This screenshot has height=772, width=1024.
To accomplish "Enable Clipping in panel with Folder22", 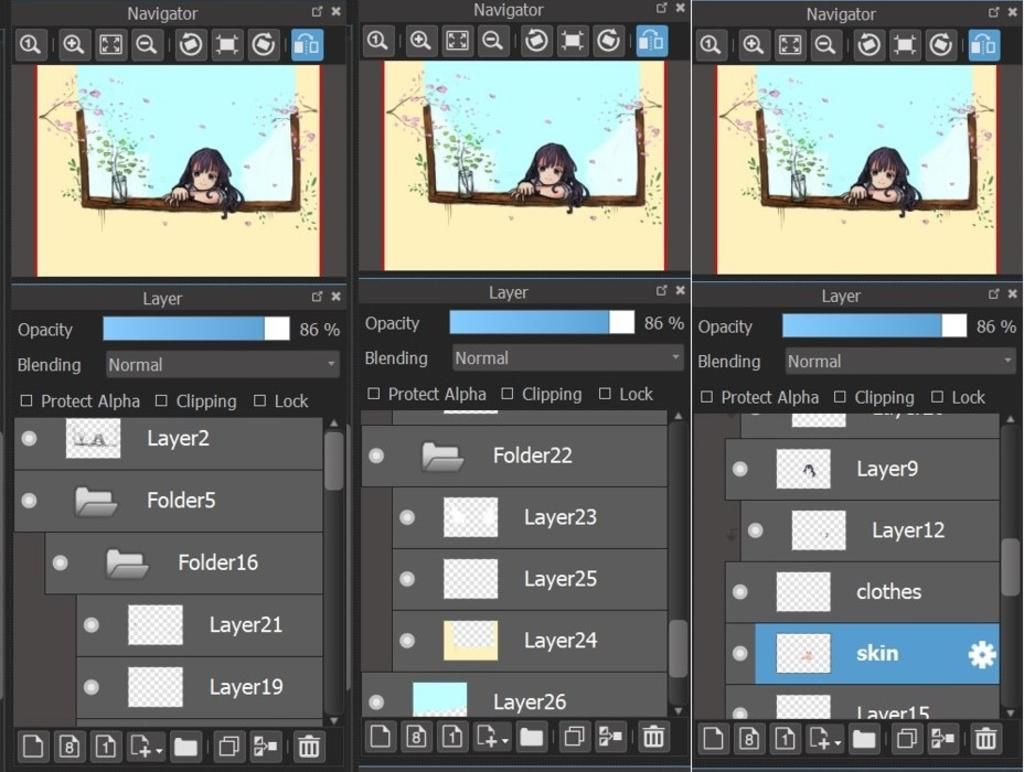I will click(507, 393).
